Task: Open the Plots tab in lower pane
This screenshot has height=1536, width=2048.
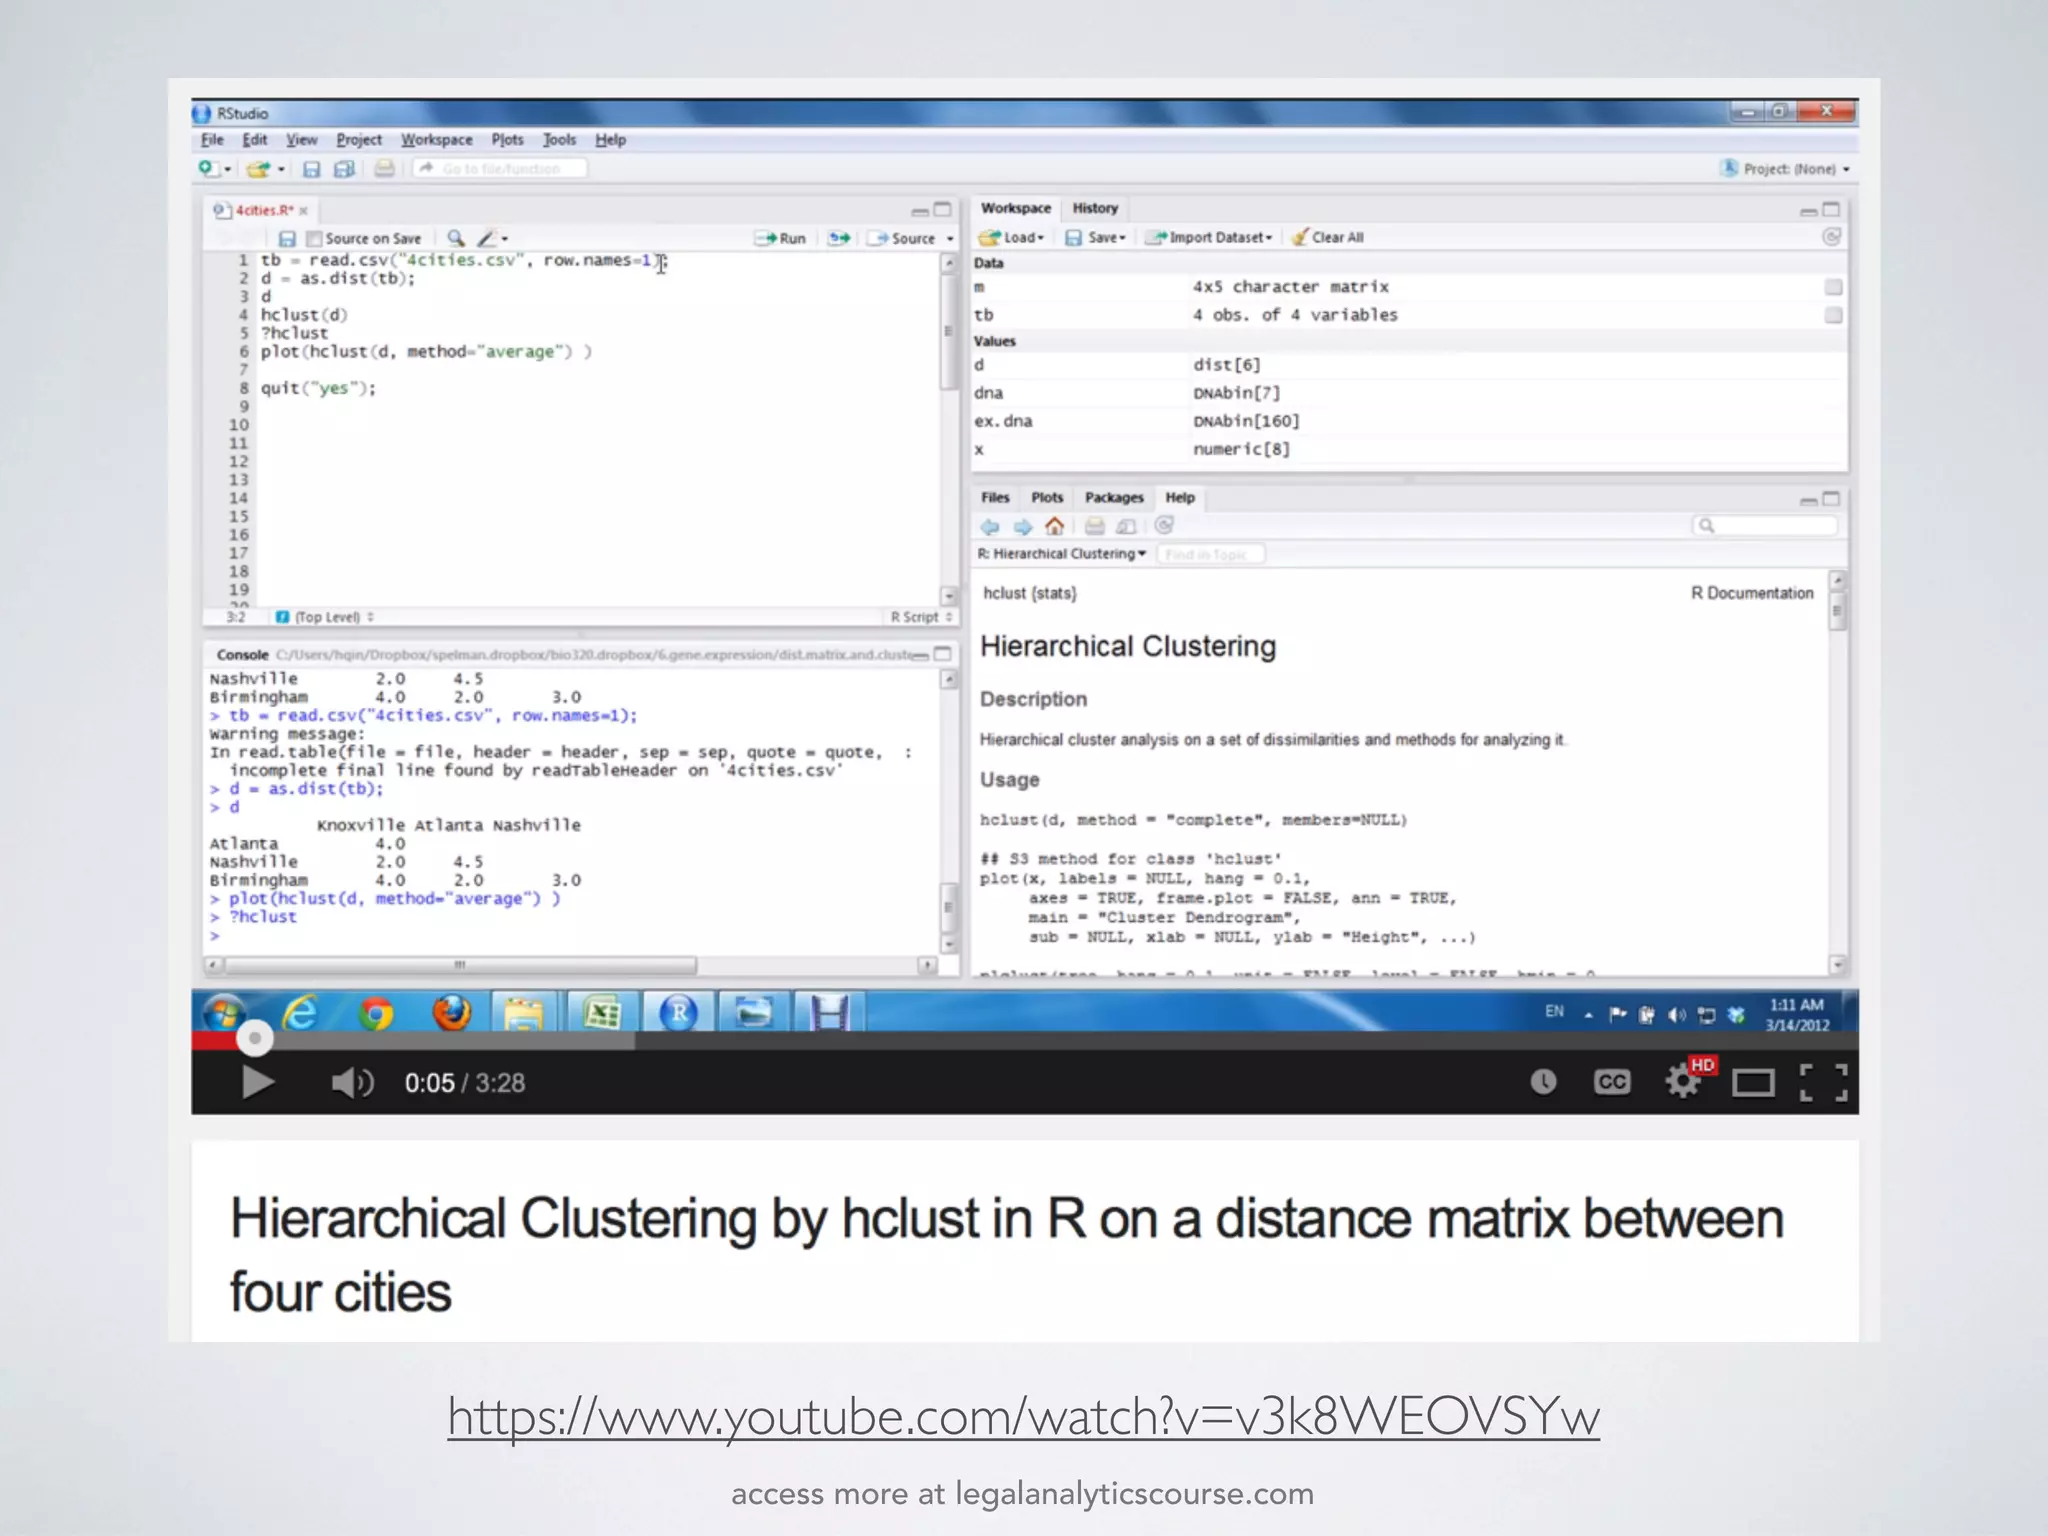Action: click(1047, 498)
